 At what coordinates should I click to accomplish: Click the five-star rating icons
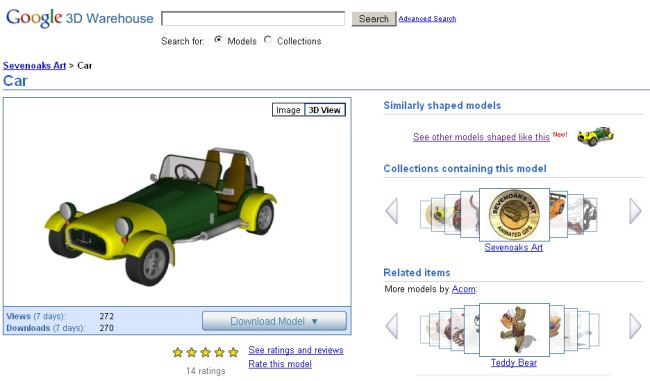coord(206,352)
